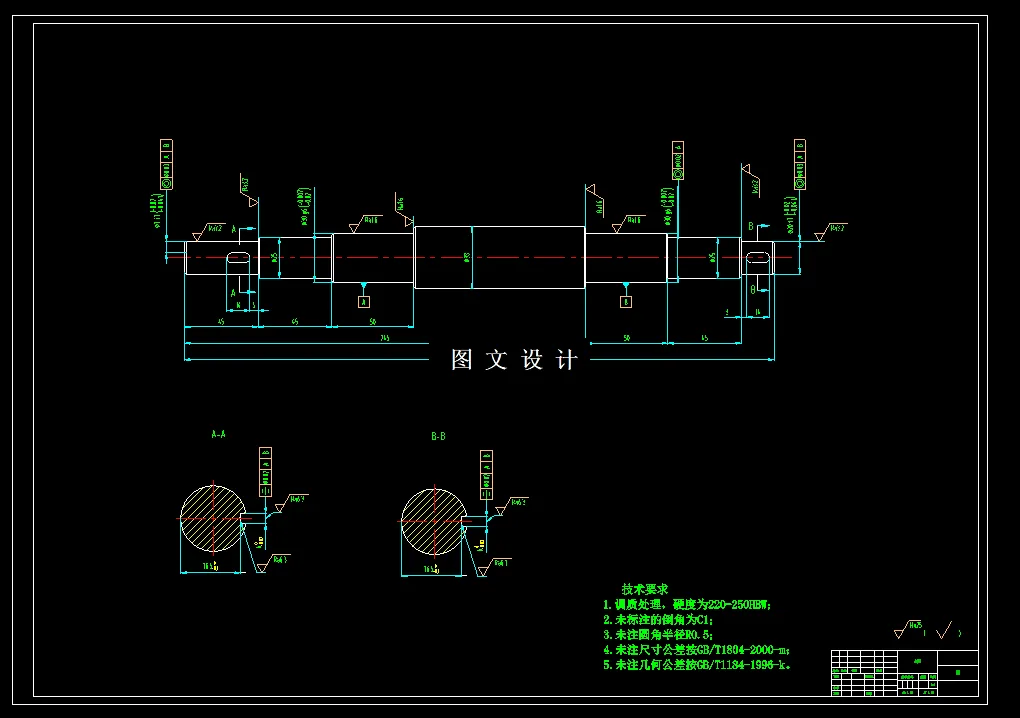Select general roughness symbol above title block

click(908, 630)
